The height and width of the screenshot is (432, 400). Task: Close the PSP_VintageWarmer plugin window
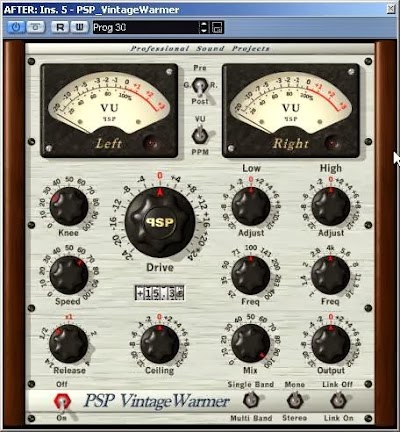391,9
